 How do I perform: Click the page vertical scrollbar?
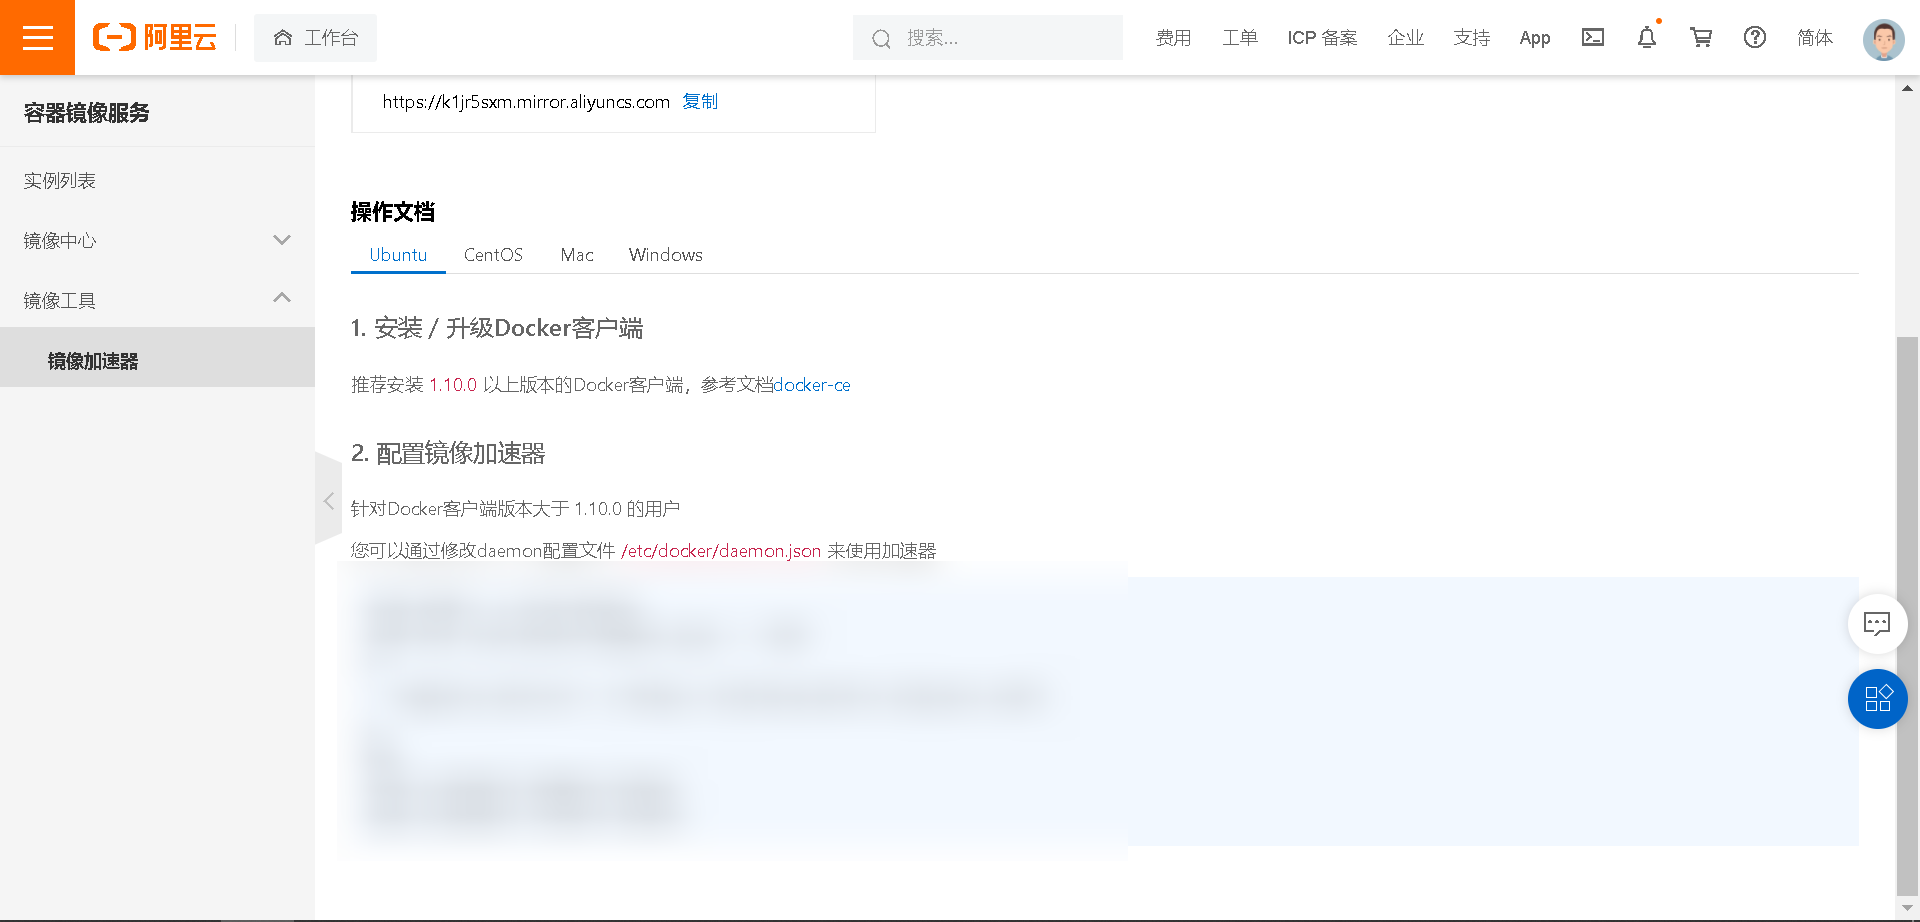coord(1907,615)
